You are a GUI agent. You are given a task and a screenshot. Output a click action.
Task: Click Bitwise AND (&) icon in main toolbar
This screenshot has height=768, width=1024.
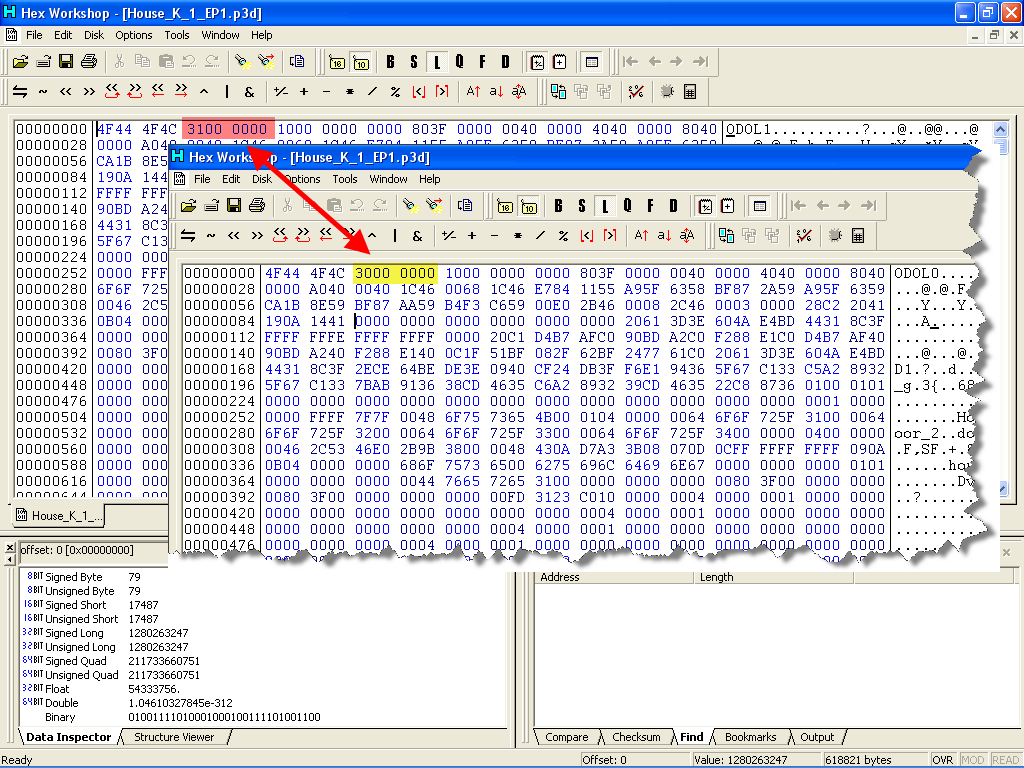pos(249,92)
